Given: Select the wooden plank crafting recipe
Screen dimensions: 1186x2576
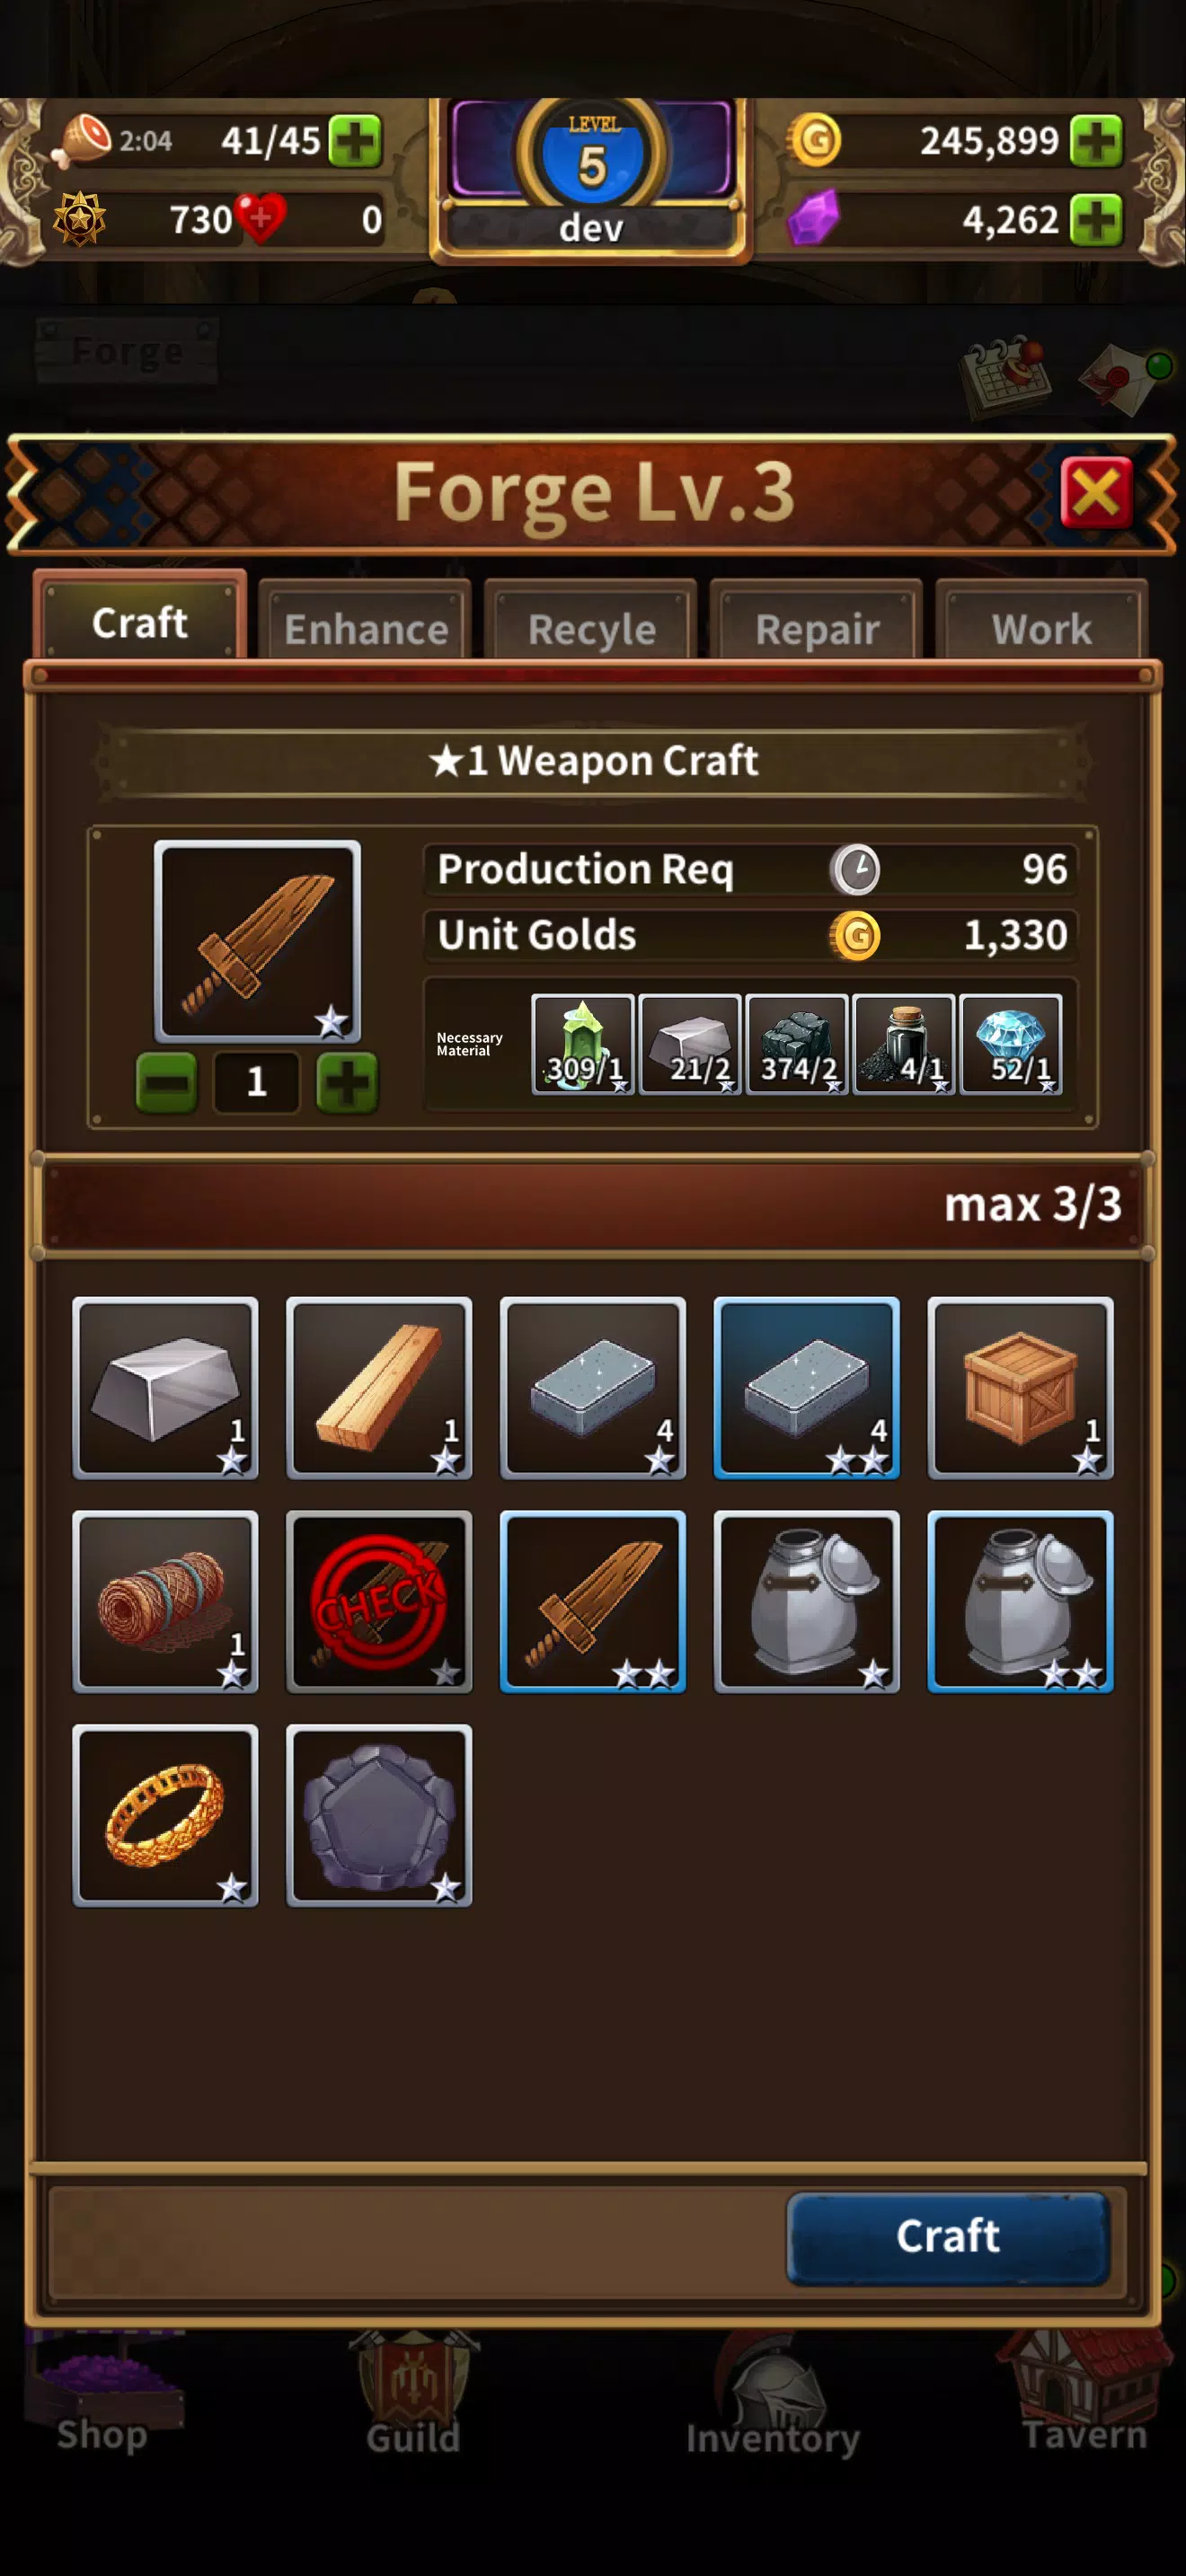Looking at the screenshot, I should pos(379,1387).
